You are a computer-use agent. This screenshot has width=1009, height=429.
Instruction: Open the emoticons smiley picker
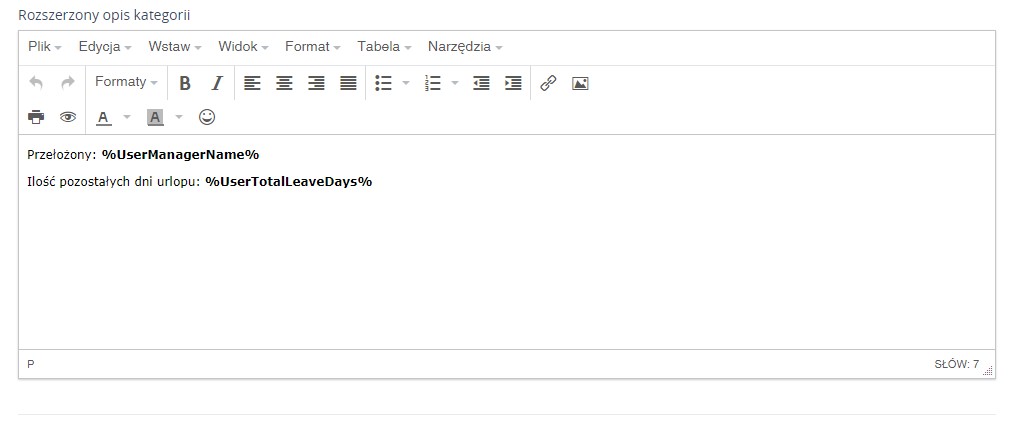[207, 117]
